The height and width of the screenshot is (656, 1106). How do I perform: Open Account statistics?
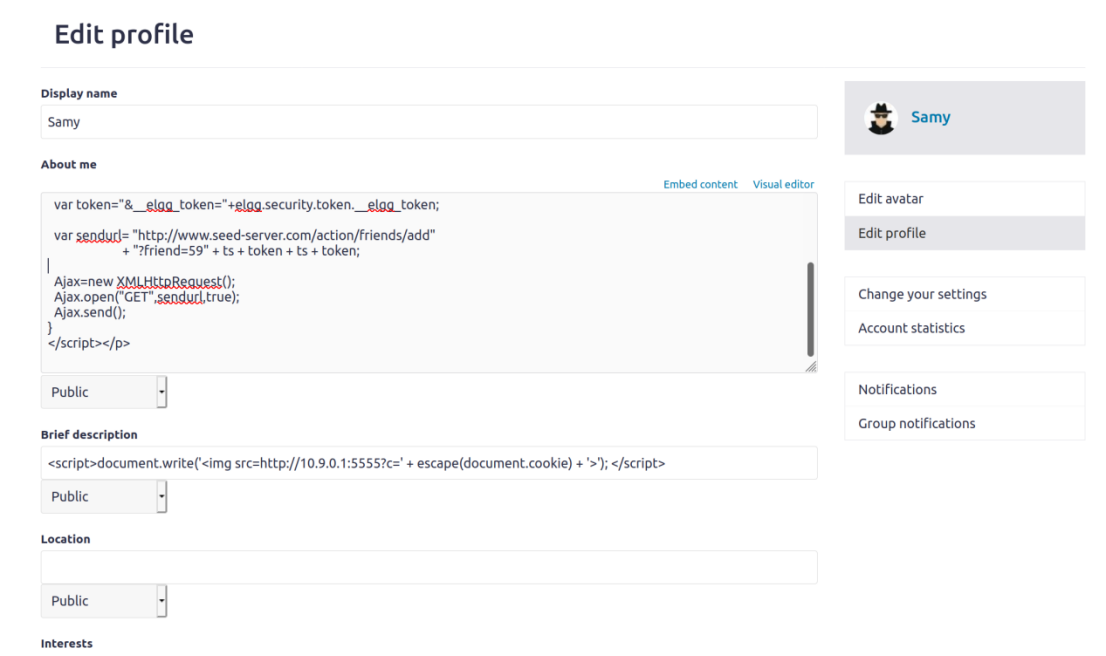964,328
